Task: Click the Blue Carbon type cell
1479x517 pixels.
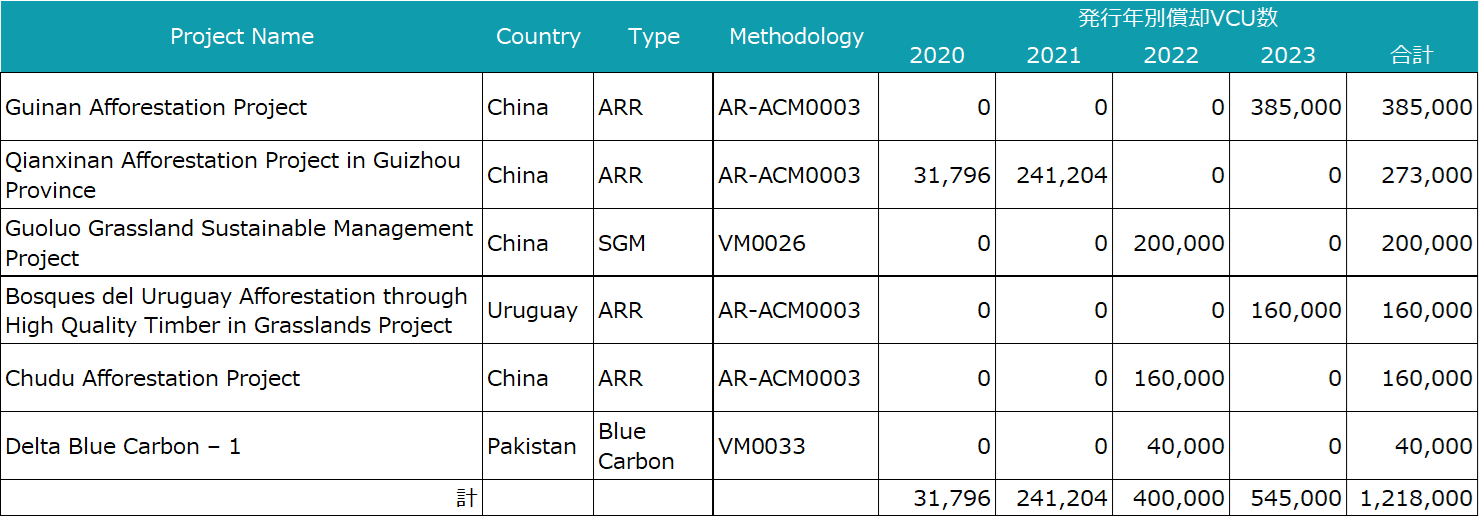Action: click(x=636, y=446)
